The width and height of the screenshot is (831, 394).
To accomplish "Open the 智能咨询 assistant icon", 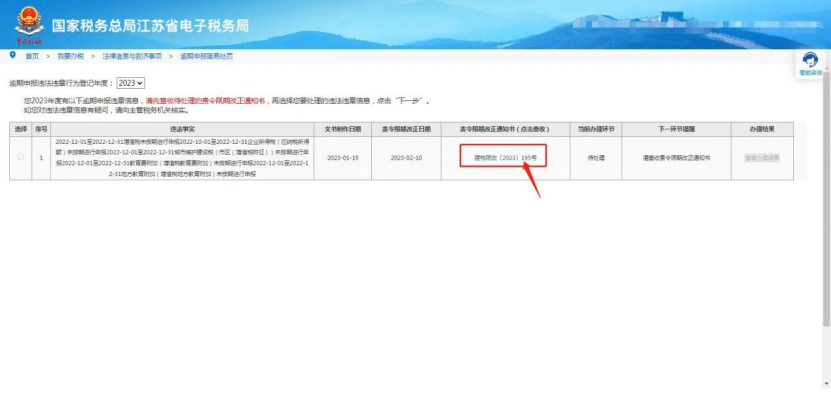I will [810, 64].
